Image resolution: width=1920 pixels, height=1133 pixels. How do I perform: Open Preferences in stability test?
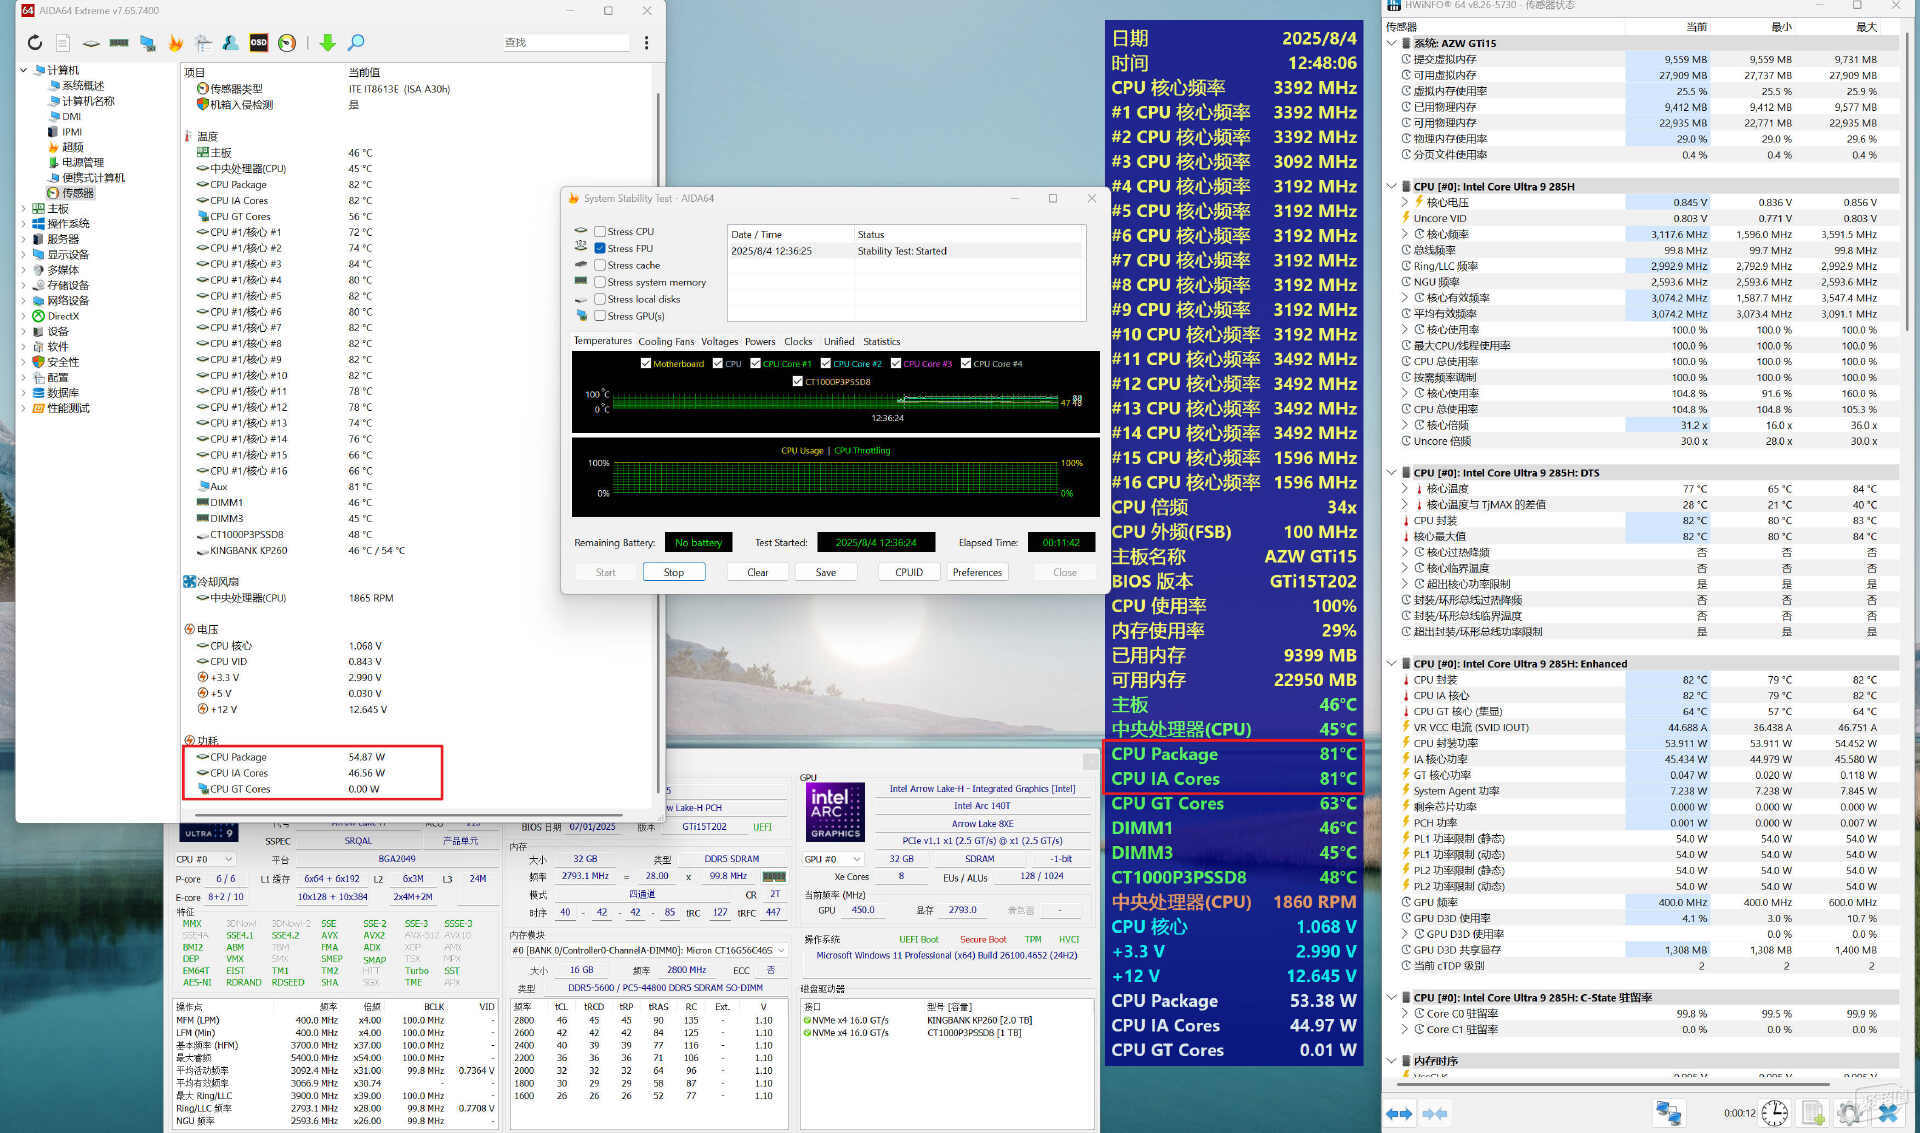977,572
